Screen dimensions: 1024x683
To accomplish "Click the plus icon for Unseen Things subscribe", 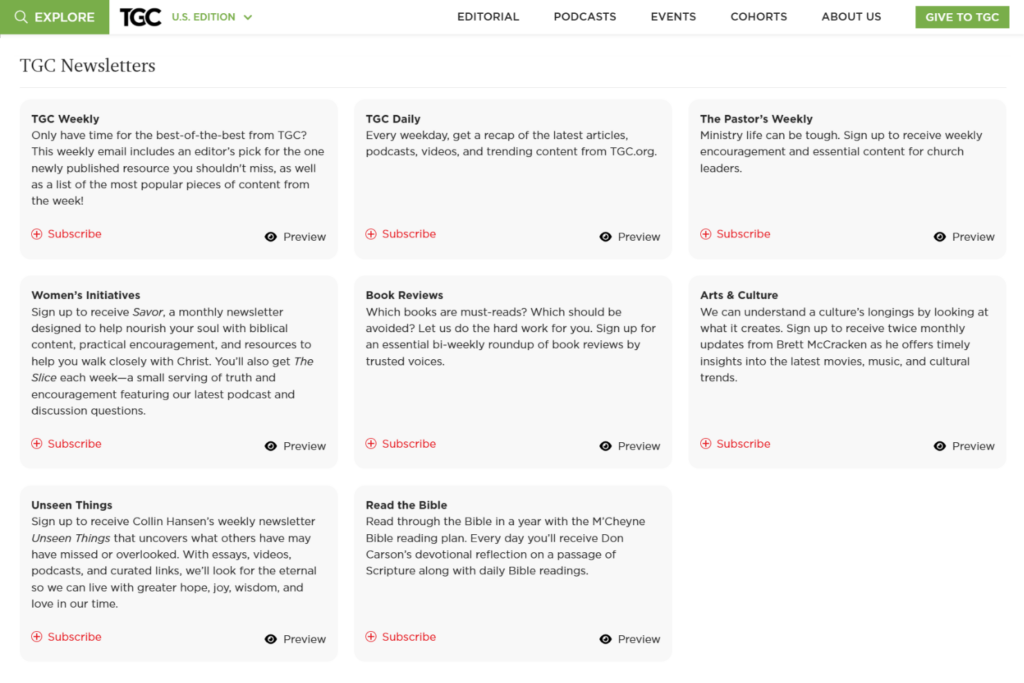I will [37, 637].
